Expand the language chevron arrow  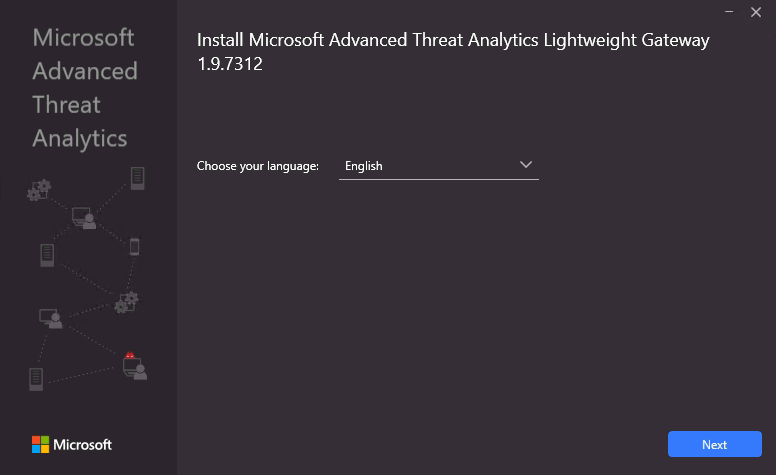[x=526, y=164]
